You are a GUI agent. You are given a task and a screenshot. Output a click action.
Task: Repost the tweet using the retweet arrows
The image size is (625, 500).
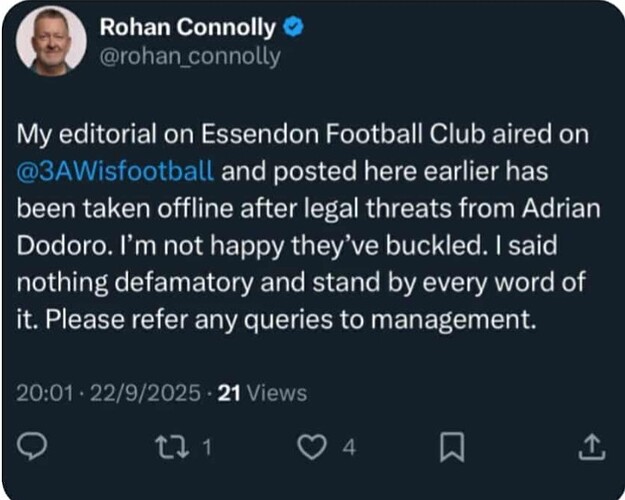[x=171, y=447]
